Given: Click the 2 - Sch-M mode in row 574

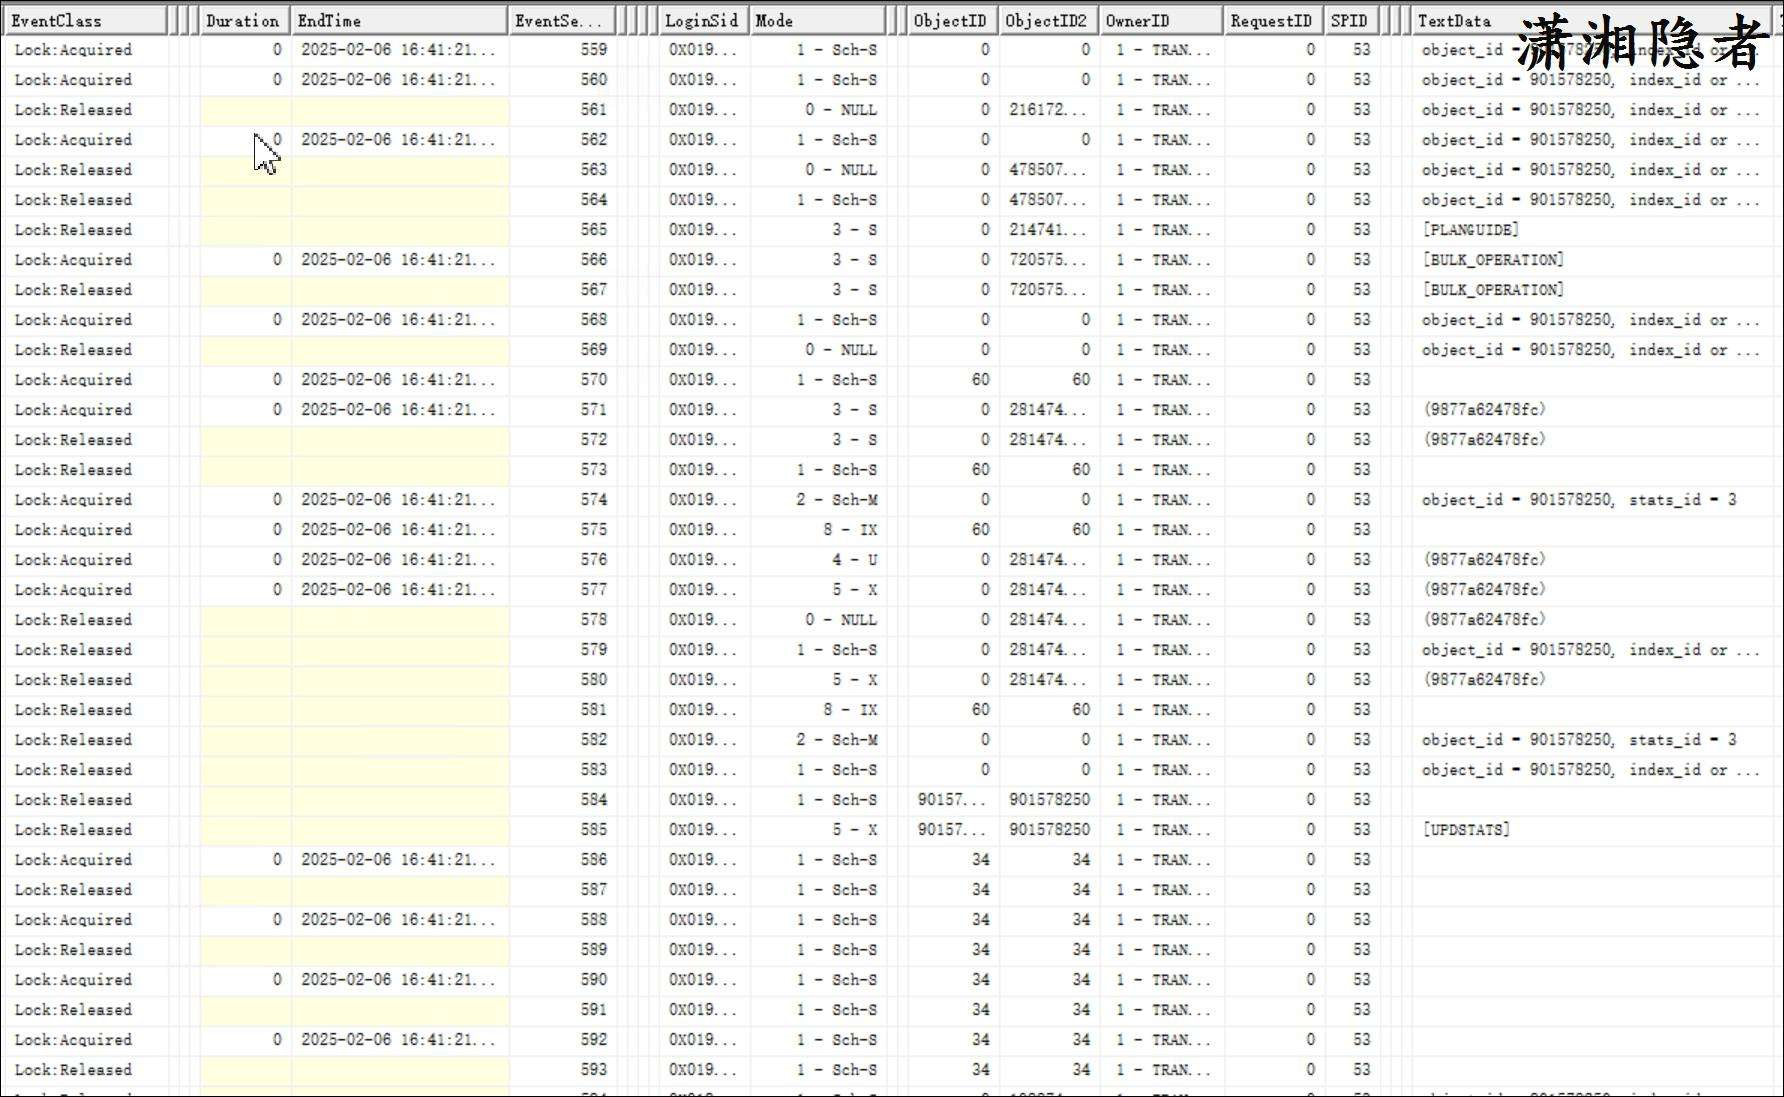Looking at the screenshot, I should click(836, 500).
